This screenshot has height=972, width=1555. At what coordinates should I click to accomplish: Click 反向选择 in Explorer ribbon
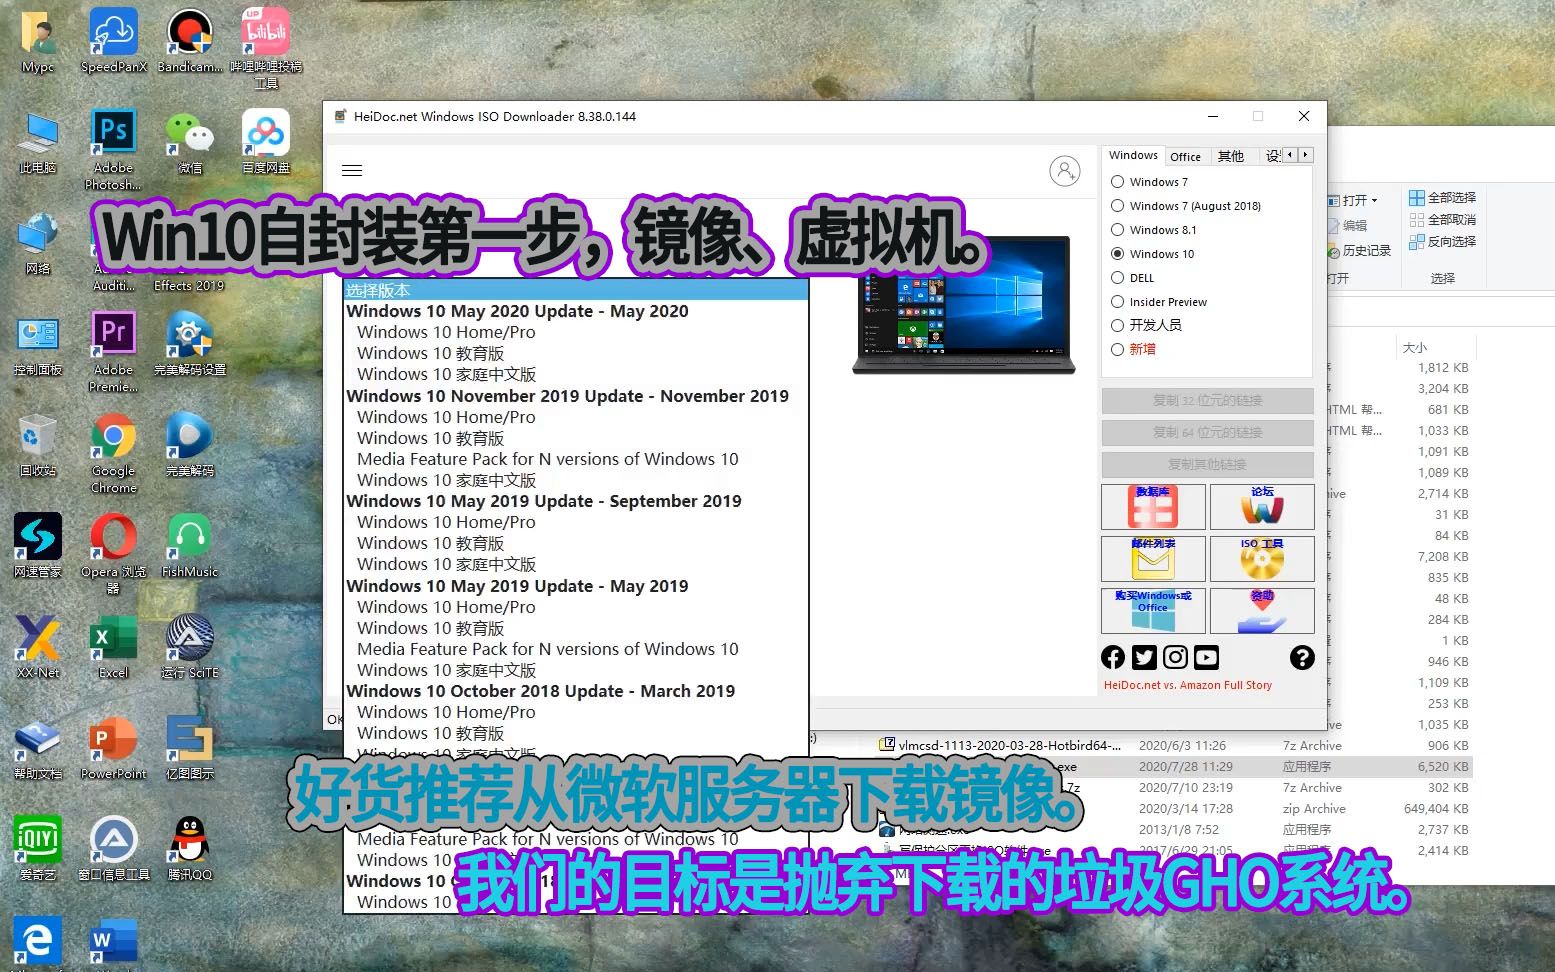coord(1442,241)
